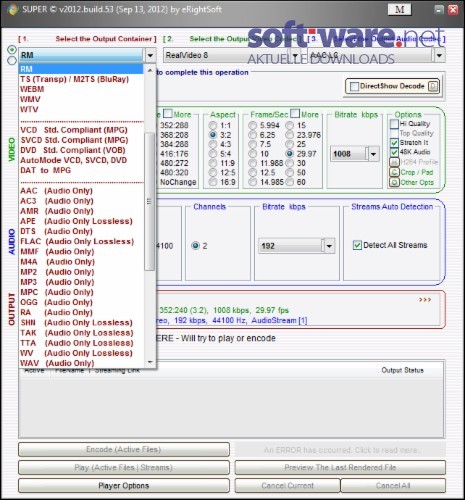465x500 pixels.
Task: Enable the DirectShow Decode checkbox
Action: coord(354,87)
